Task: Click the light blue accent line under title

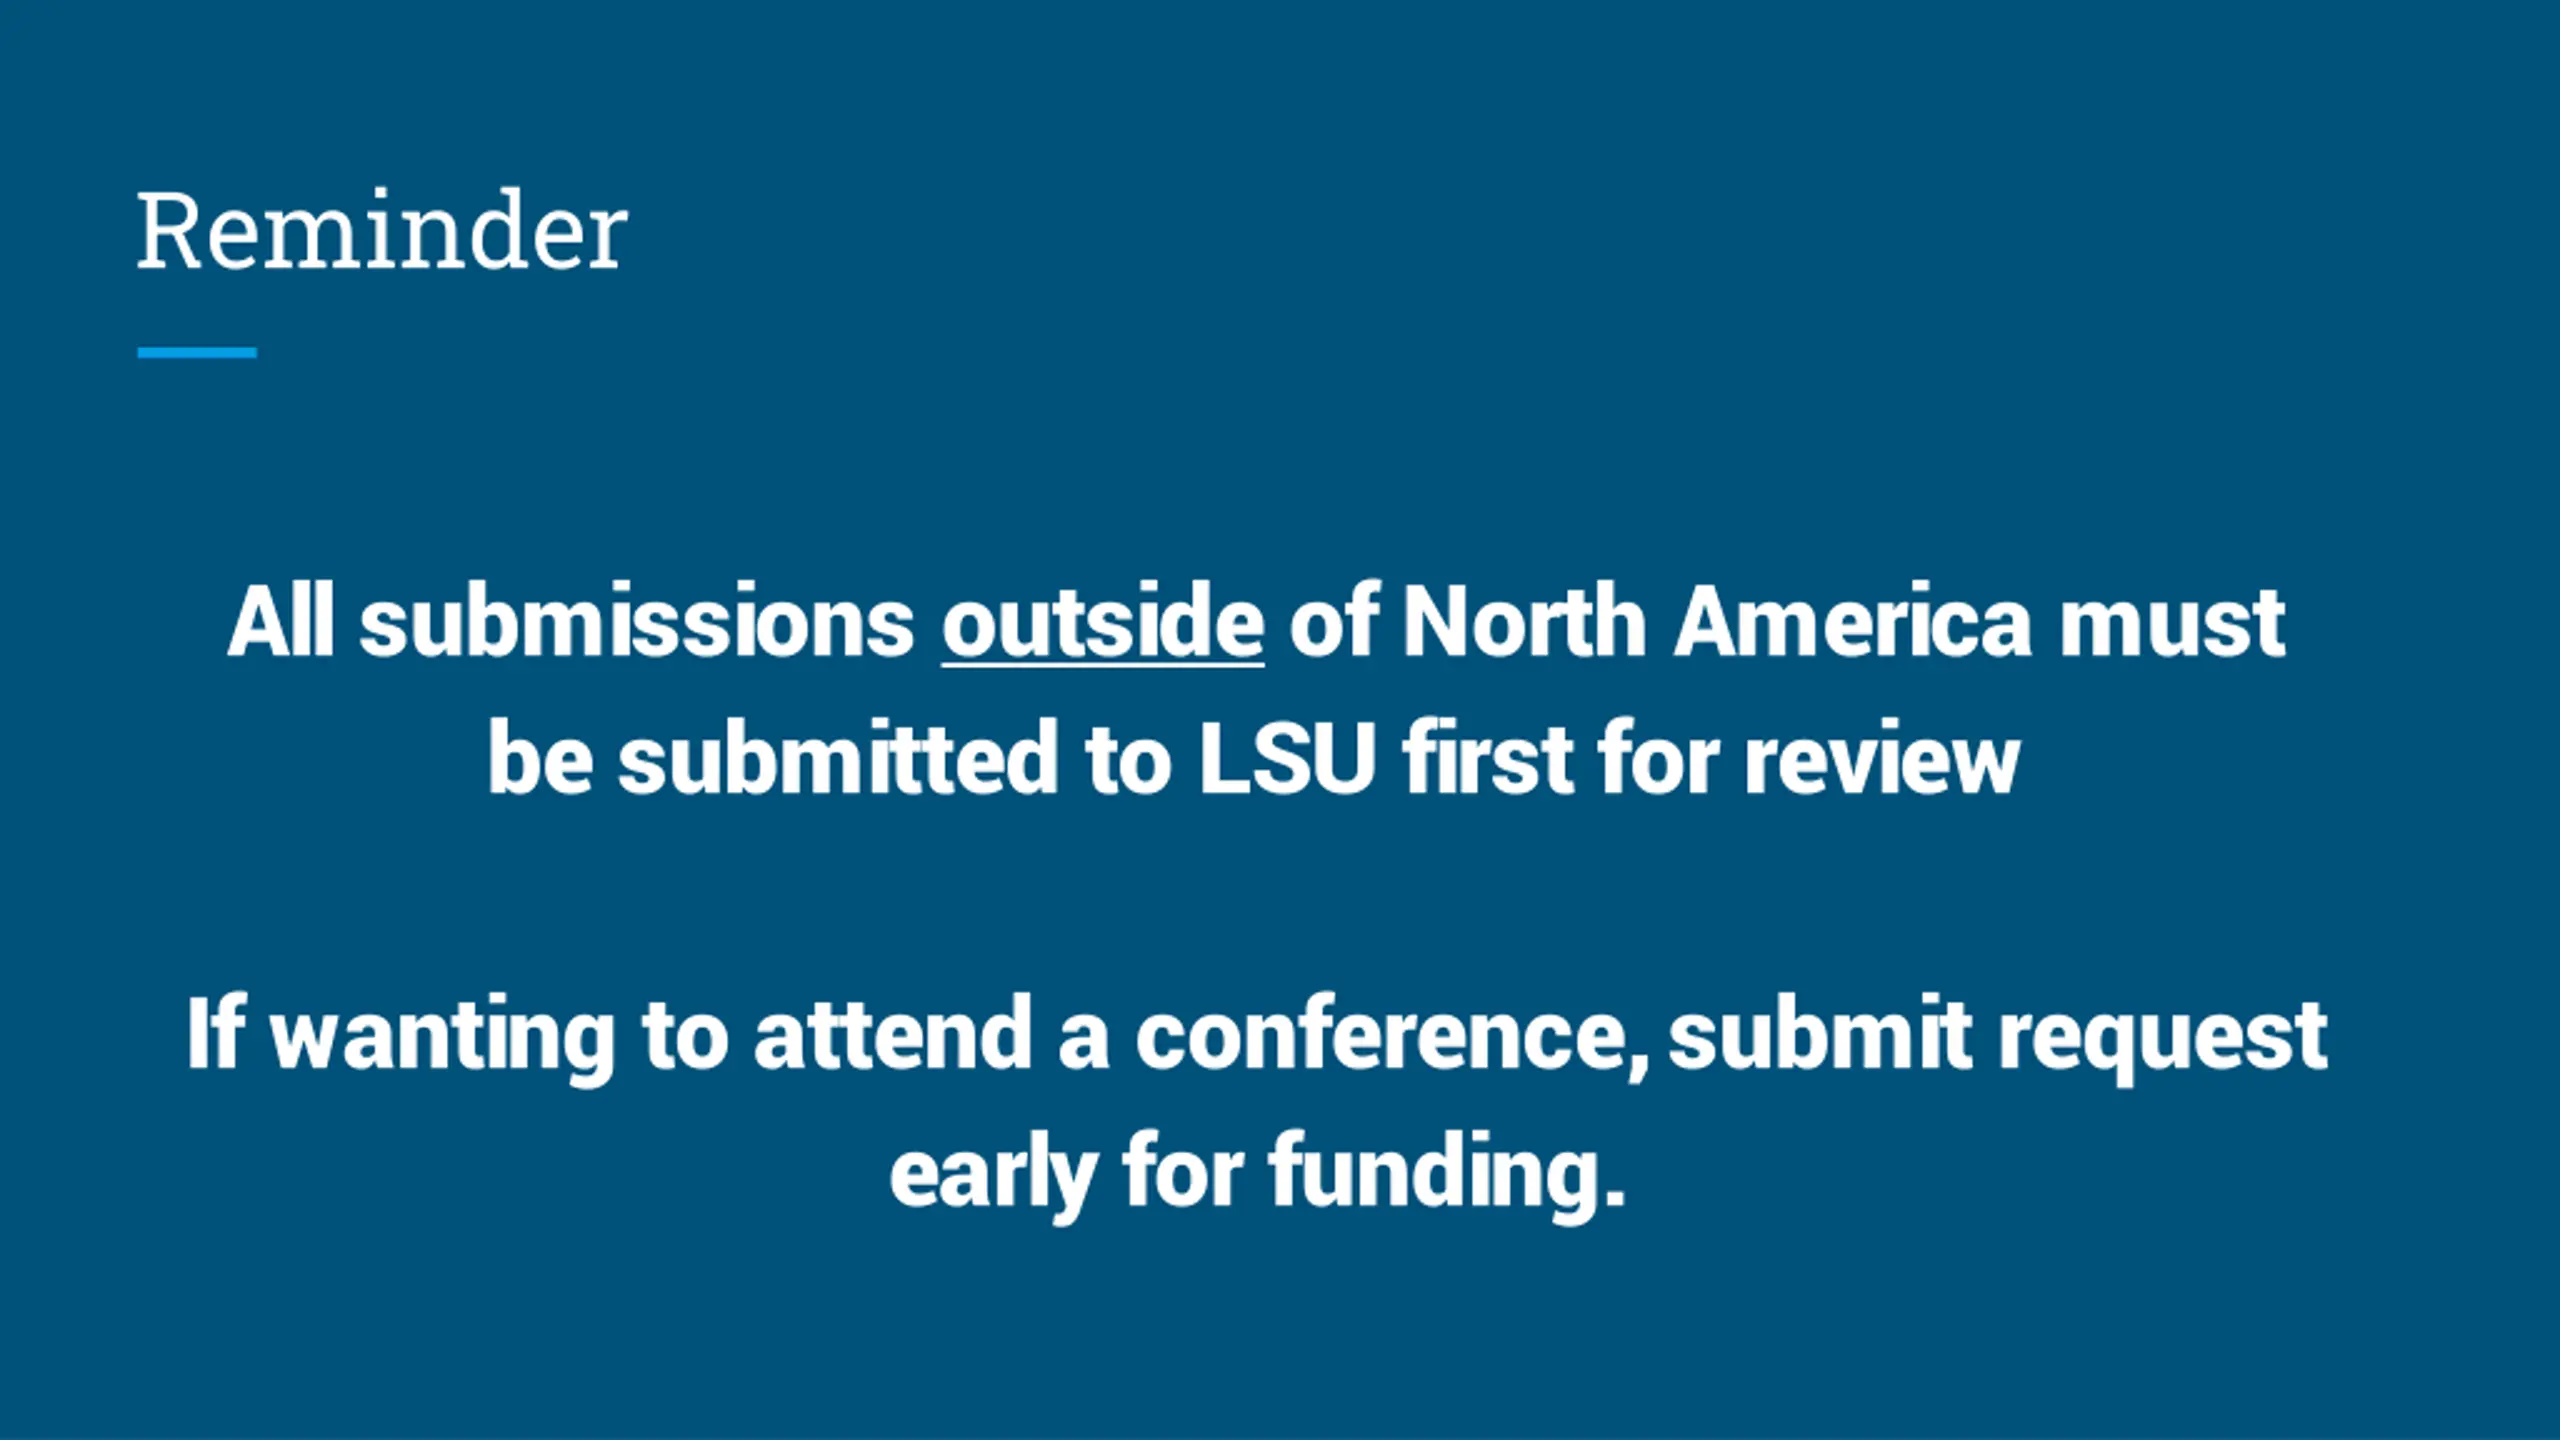Action: pyautogui.click(x=197, y=352)
